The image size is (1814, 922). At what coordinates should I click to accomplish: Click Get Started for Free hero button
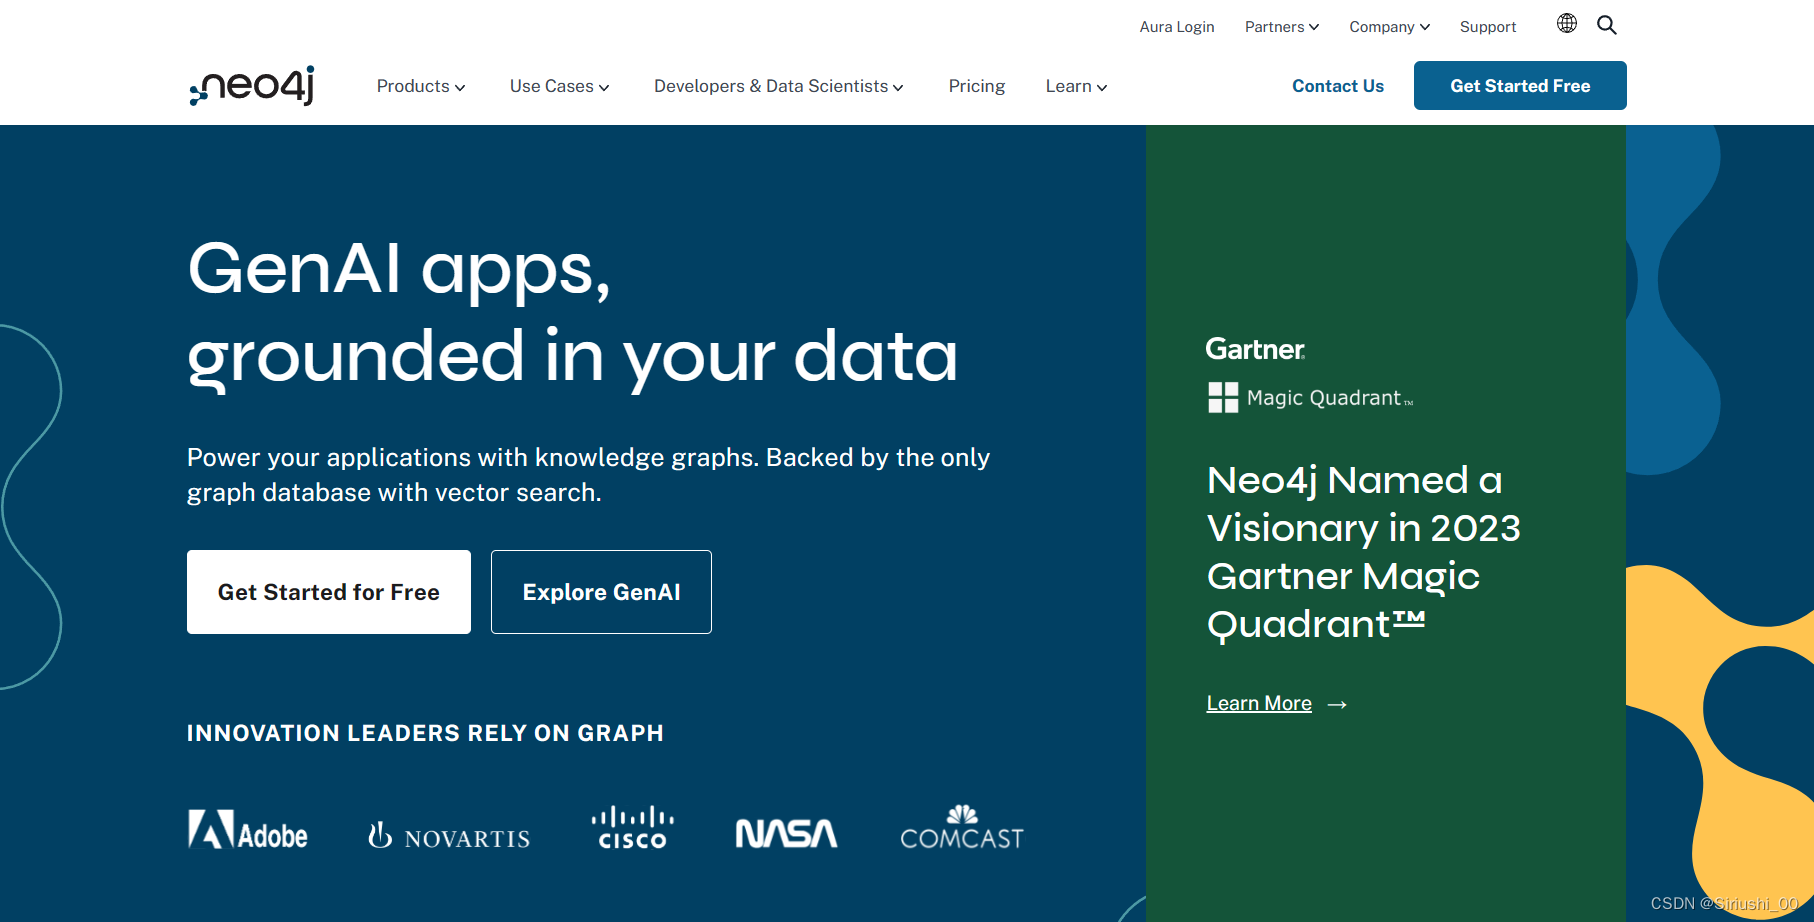click(x=329, y=592)
